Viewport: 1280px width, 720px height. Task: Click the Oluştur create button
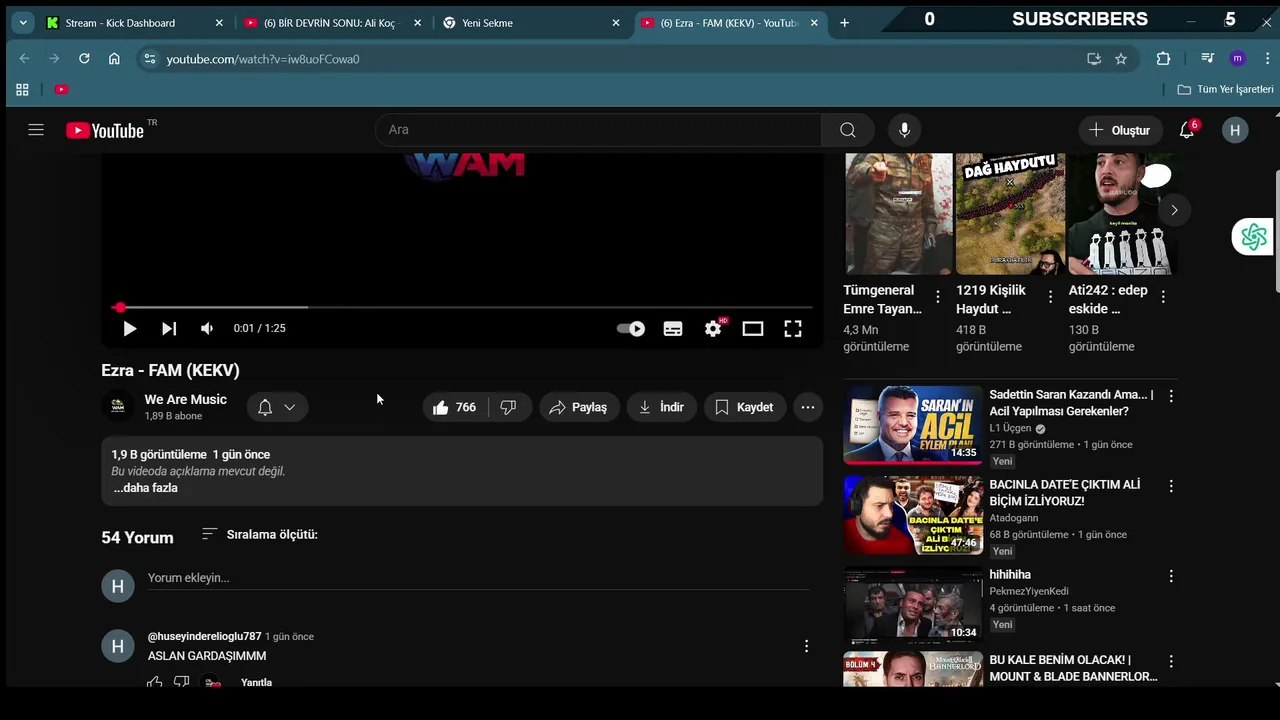(x=1120, y=130)
